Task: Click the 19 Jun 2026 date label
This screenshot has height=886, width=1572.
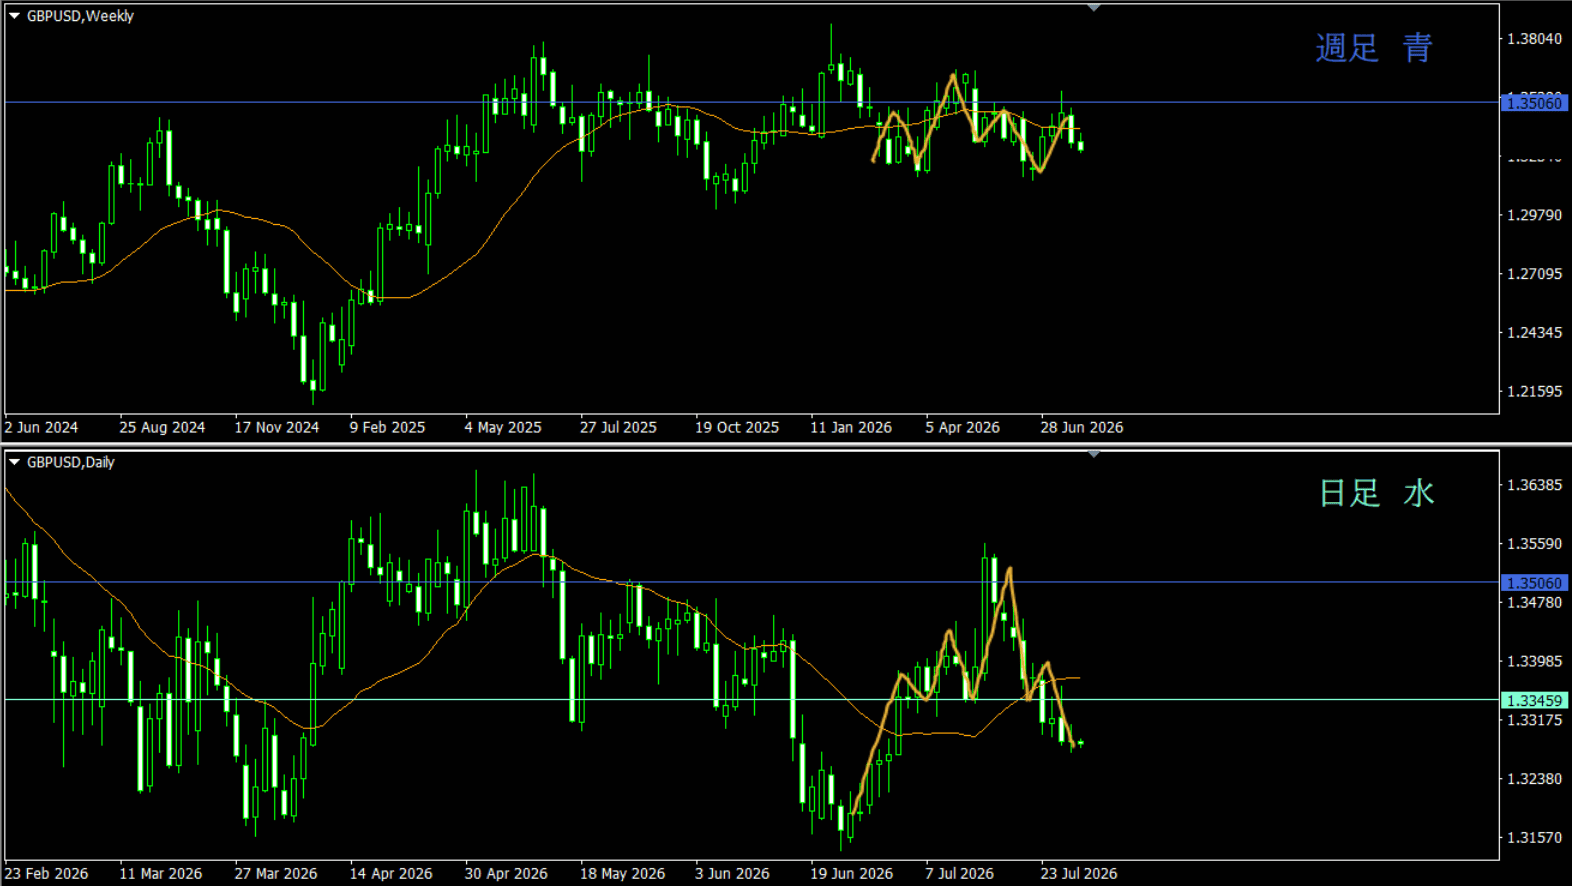Action: tap(851, 873)
